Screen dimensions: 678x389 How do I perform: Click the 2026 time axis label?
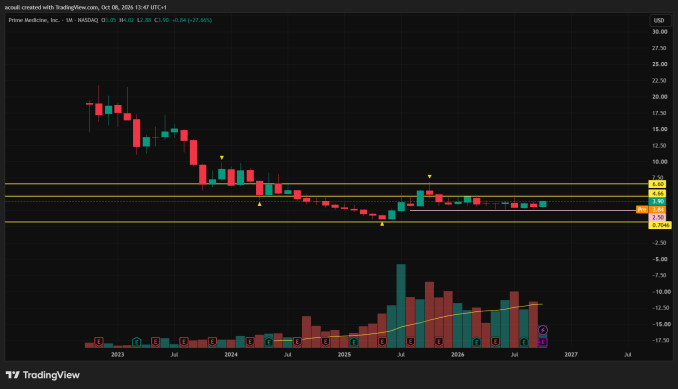point(457,354)
